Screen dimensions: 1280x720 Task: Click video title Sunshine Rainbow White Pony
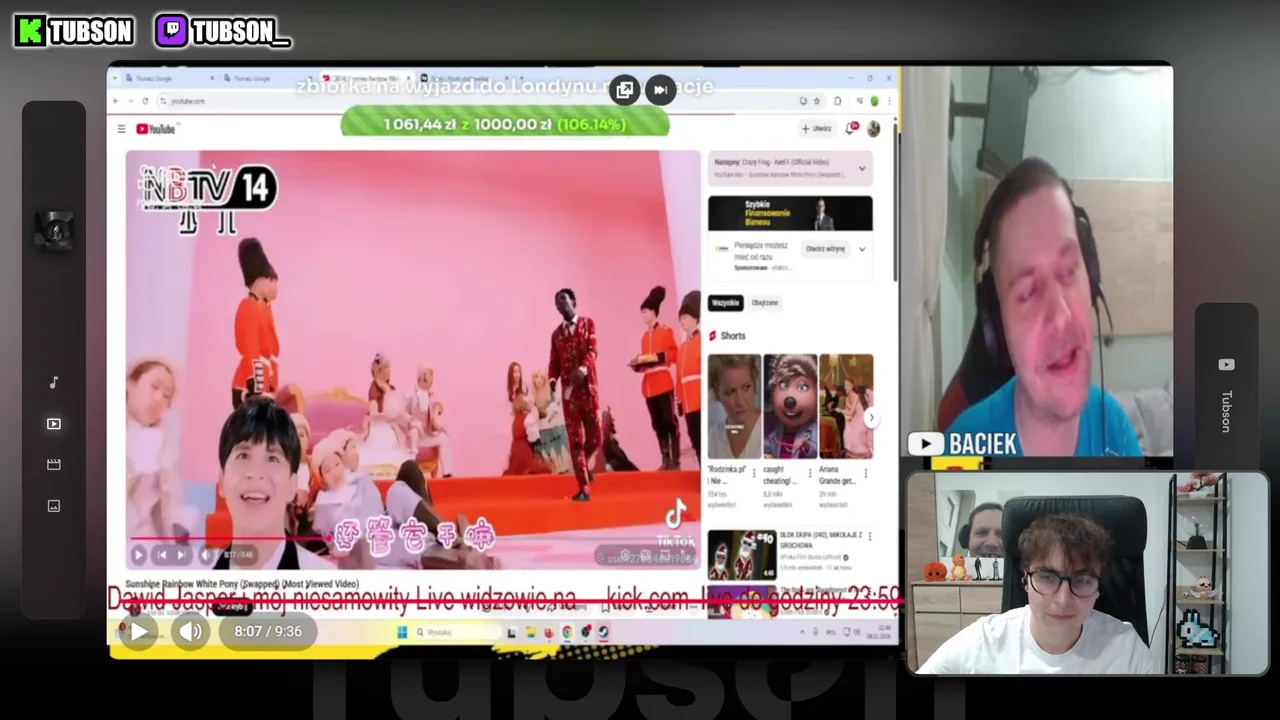[242, 584]
